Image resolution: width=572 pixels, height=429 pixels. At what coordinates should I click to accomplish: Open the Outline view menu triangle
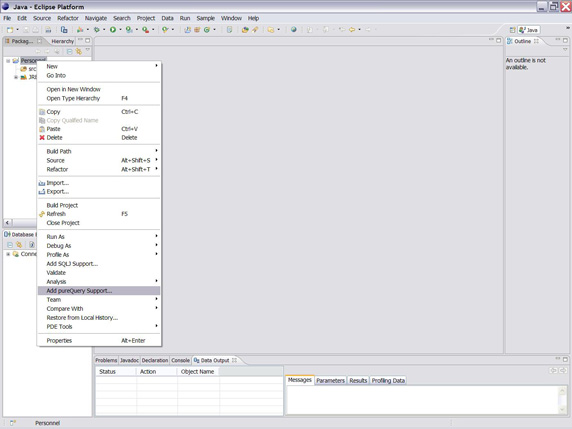click(x=565, y=50)
